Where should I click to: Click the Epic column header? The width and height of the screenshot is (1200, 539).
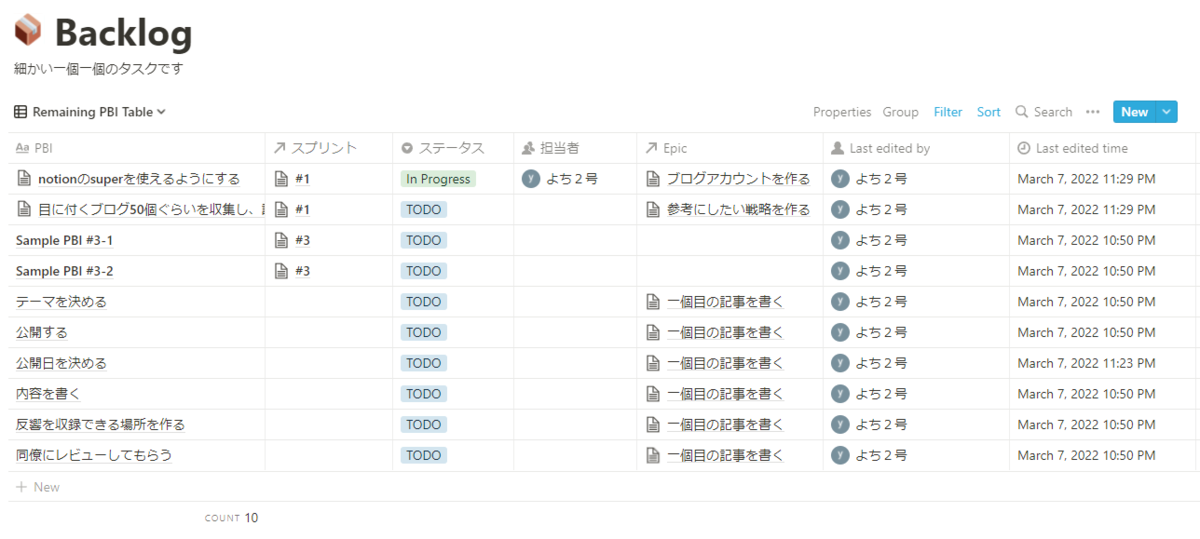point(729,148)
